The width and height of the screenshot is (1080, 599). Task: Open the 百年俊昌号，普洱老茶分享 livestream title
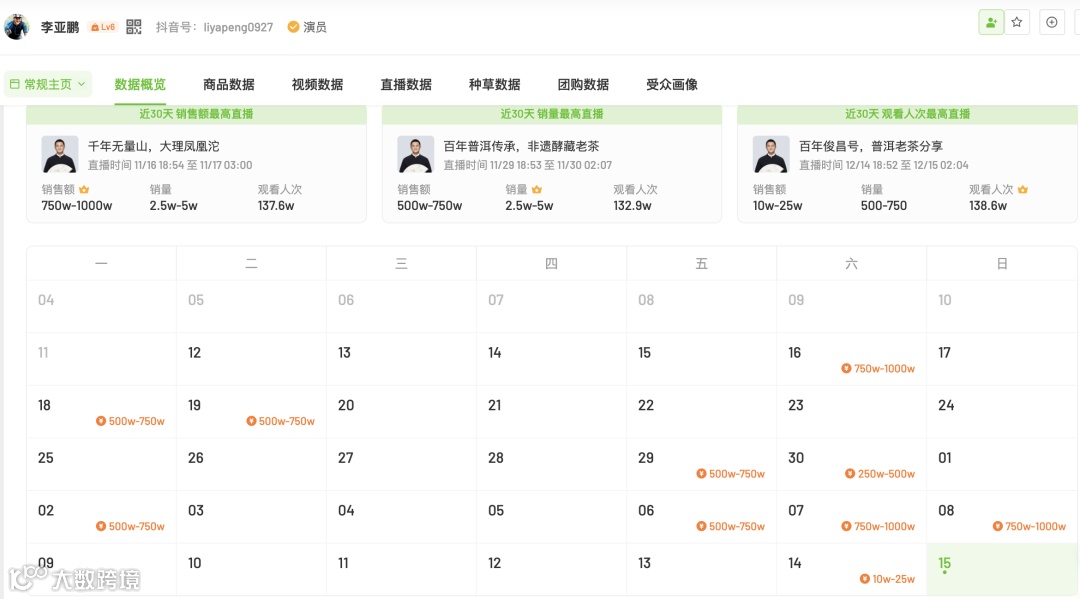[871, 146]
